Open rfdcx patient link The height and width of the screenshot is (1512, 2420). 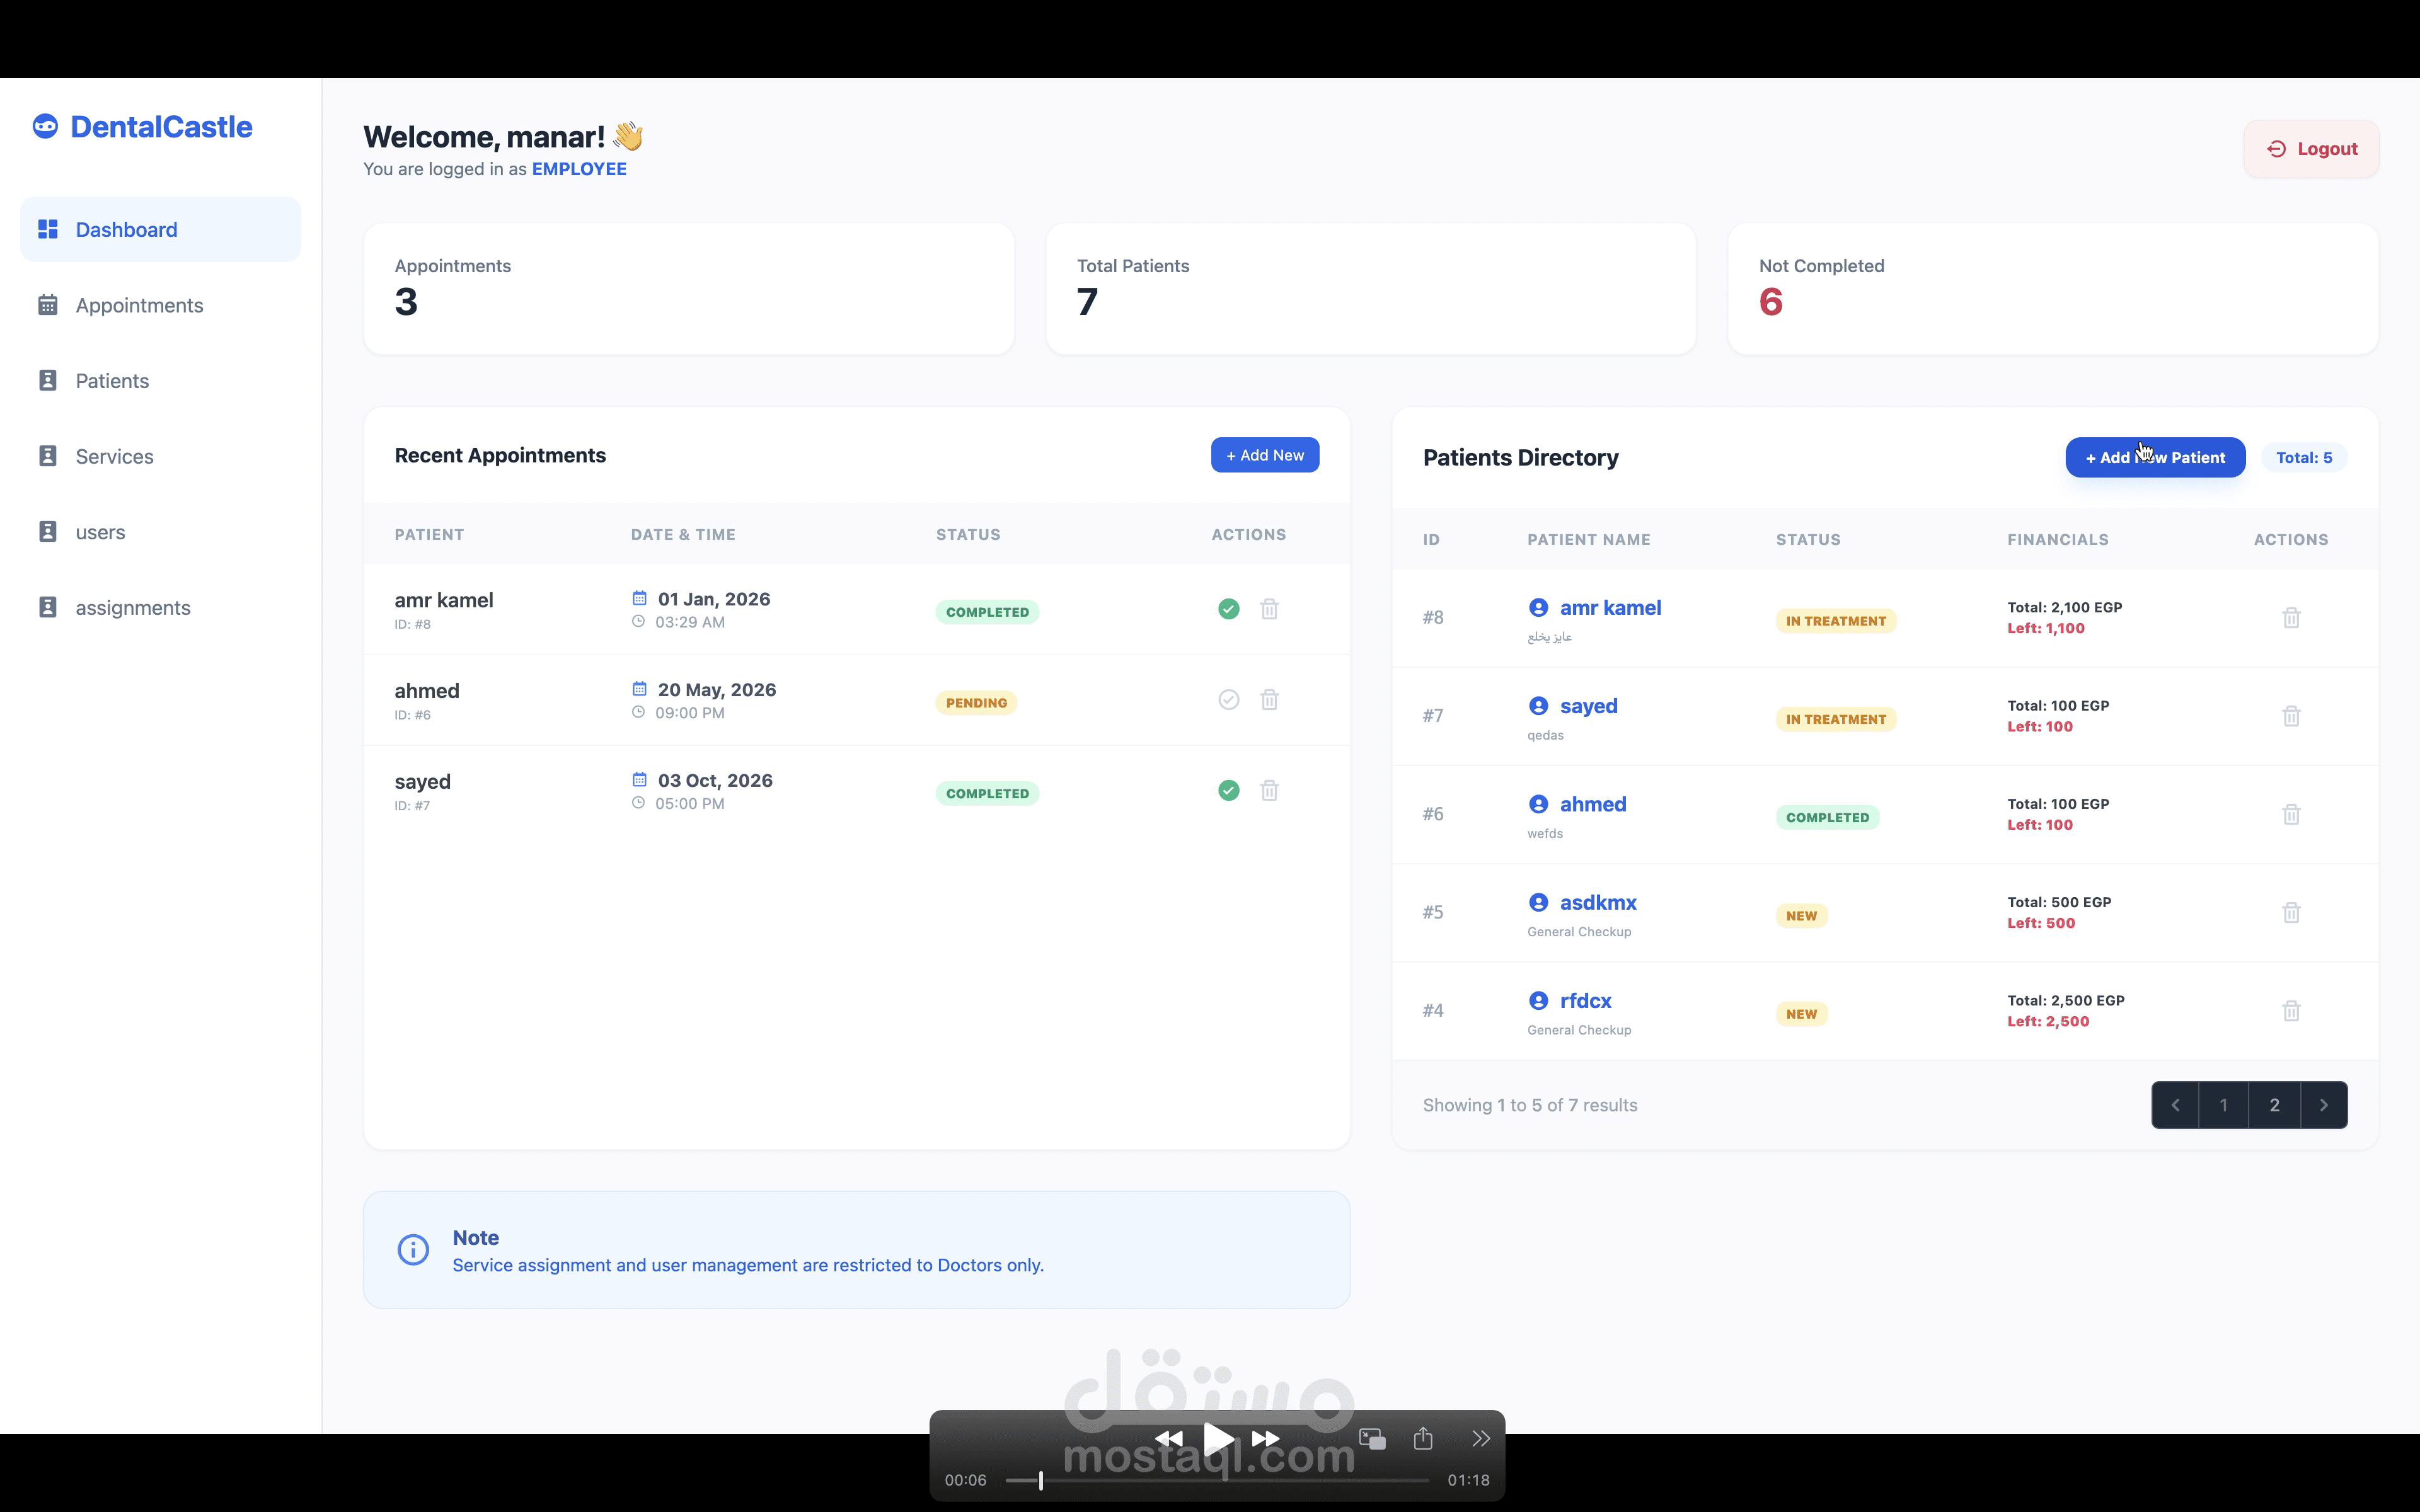pos(1585,1001)
